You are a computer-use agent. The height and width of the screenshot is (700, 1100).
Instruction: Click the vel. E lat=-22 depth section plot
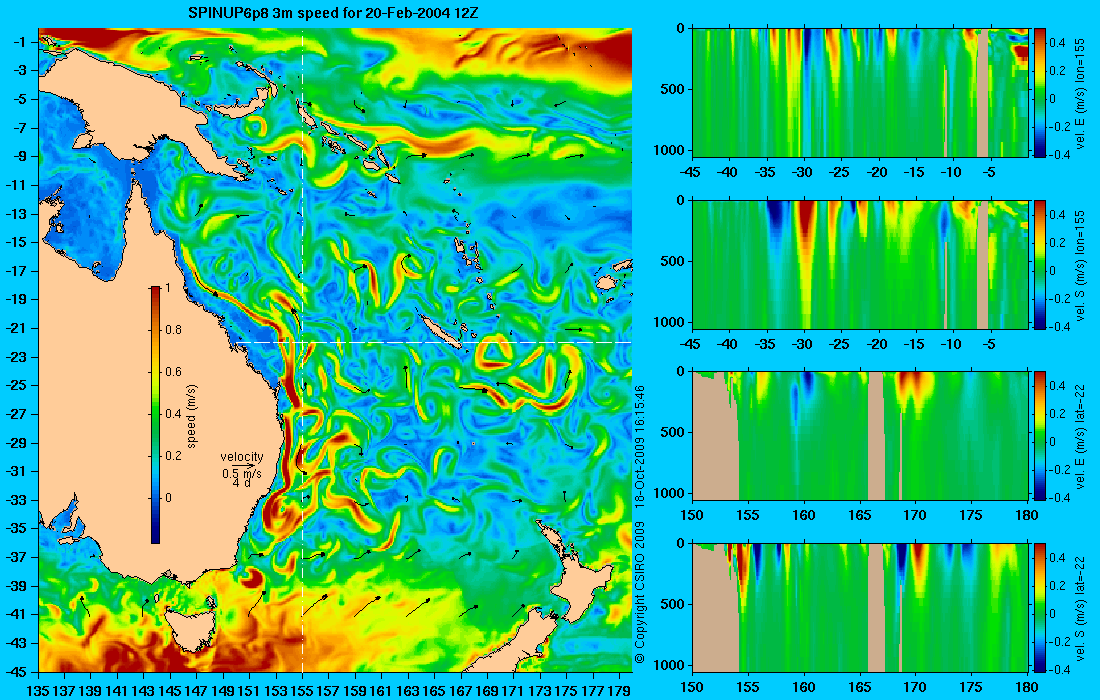click(x=860, y=436)
